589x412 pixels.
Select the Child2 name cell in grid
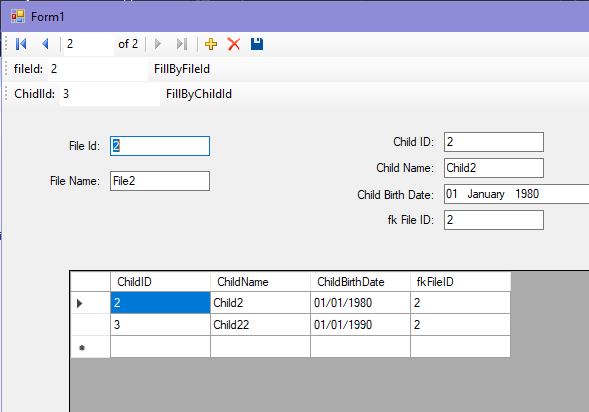coord(260,303)
